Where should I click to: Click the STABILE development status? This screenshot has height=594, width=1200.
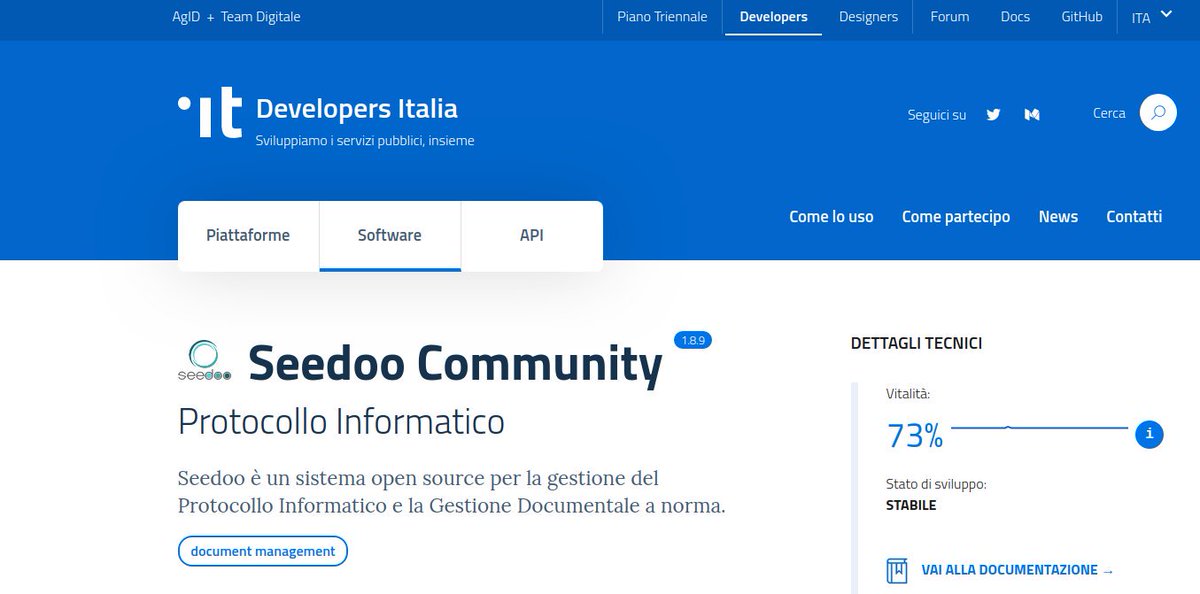tap(911, 506)
